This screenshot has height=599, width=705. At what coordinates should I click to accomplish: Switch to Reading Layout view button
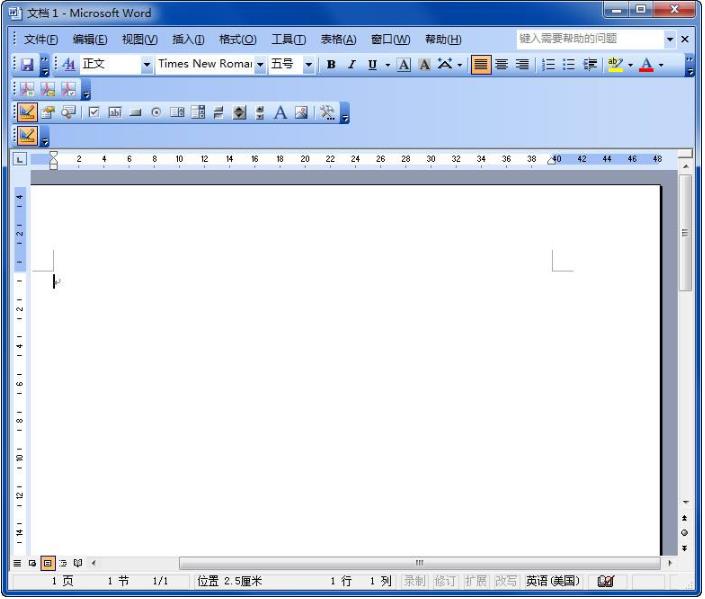[x=78, y=563]
